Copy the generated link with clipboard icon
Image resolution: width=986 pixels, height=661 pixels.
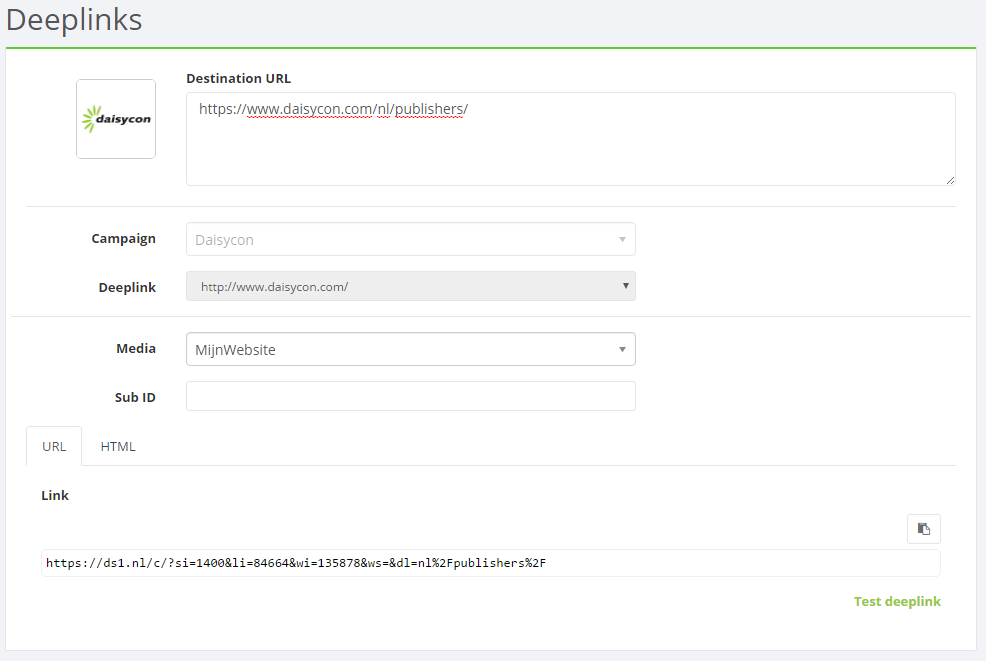[923, 529]
